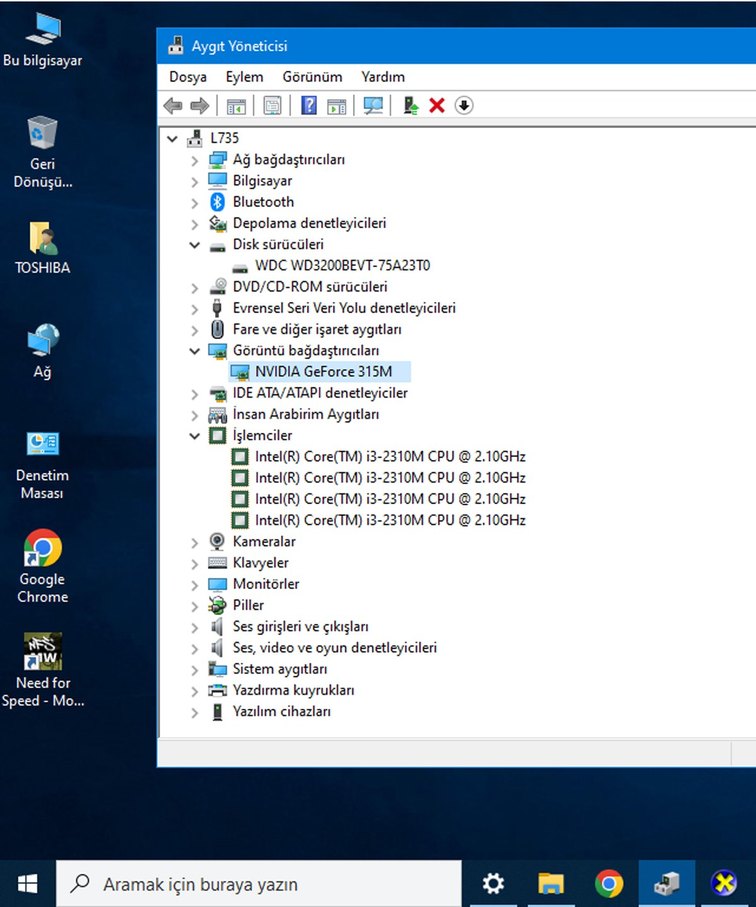Viewport: 756px width, 907px height.
Task: Scan for hardware changes via monitor icon
Action: [373, 105]
